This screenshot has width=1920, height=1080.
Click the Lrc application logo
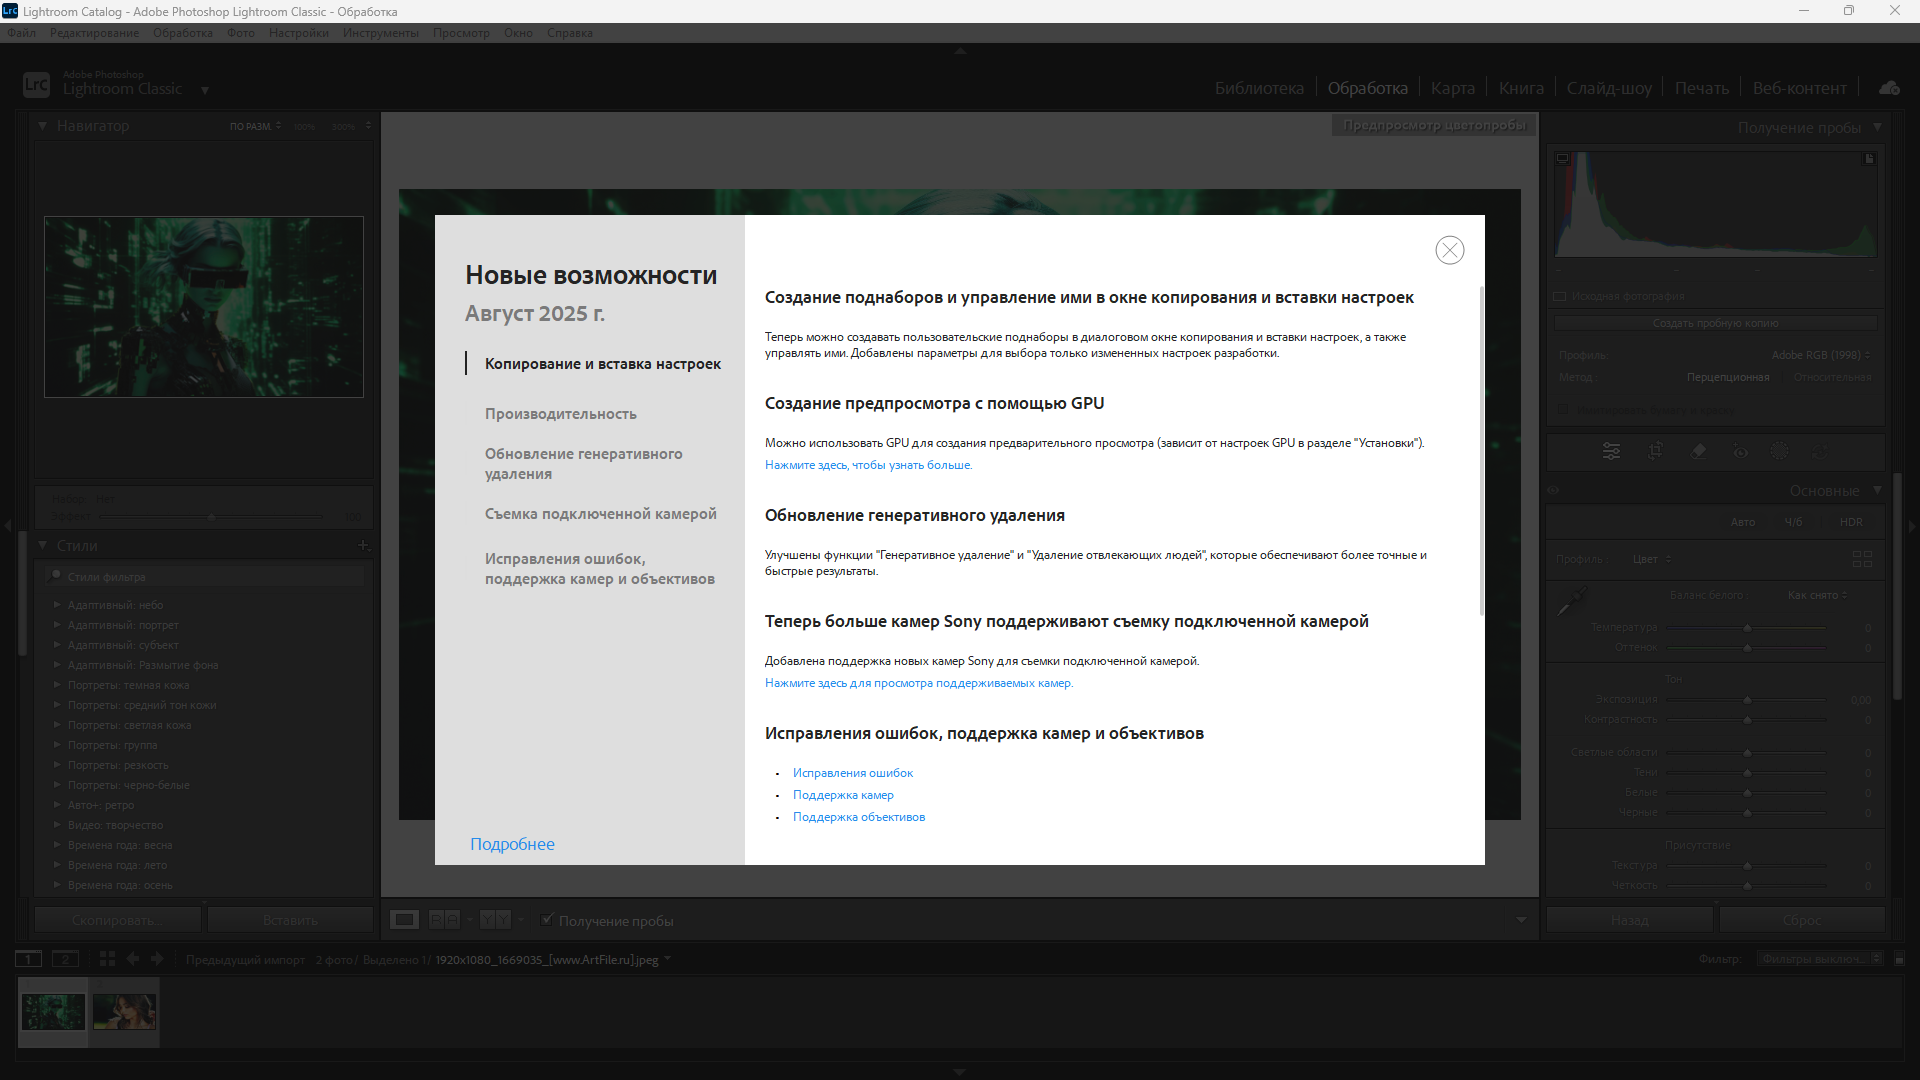(36, 85)
